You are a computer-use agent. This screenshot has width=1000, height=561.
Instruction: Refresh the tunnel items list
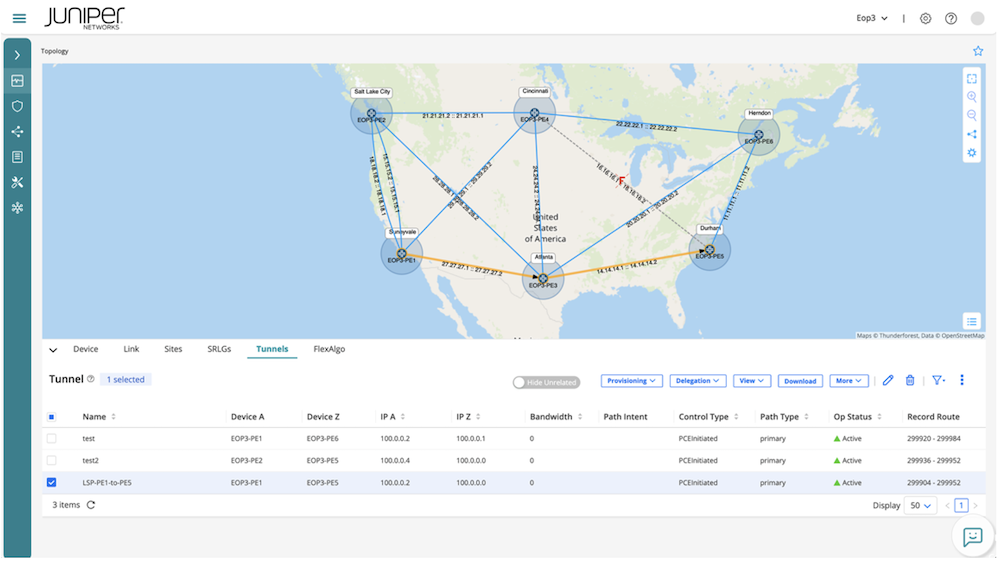coord(91,505)
